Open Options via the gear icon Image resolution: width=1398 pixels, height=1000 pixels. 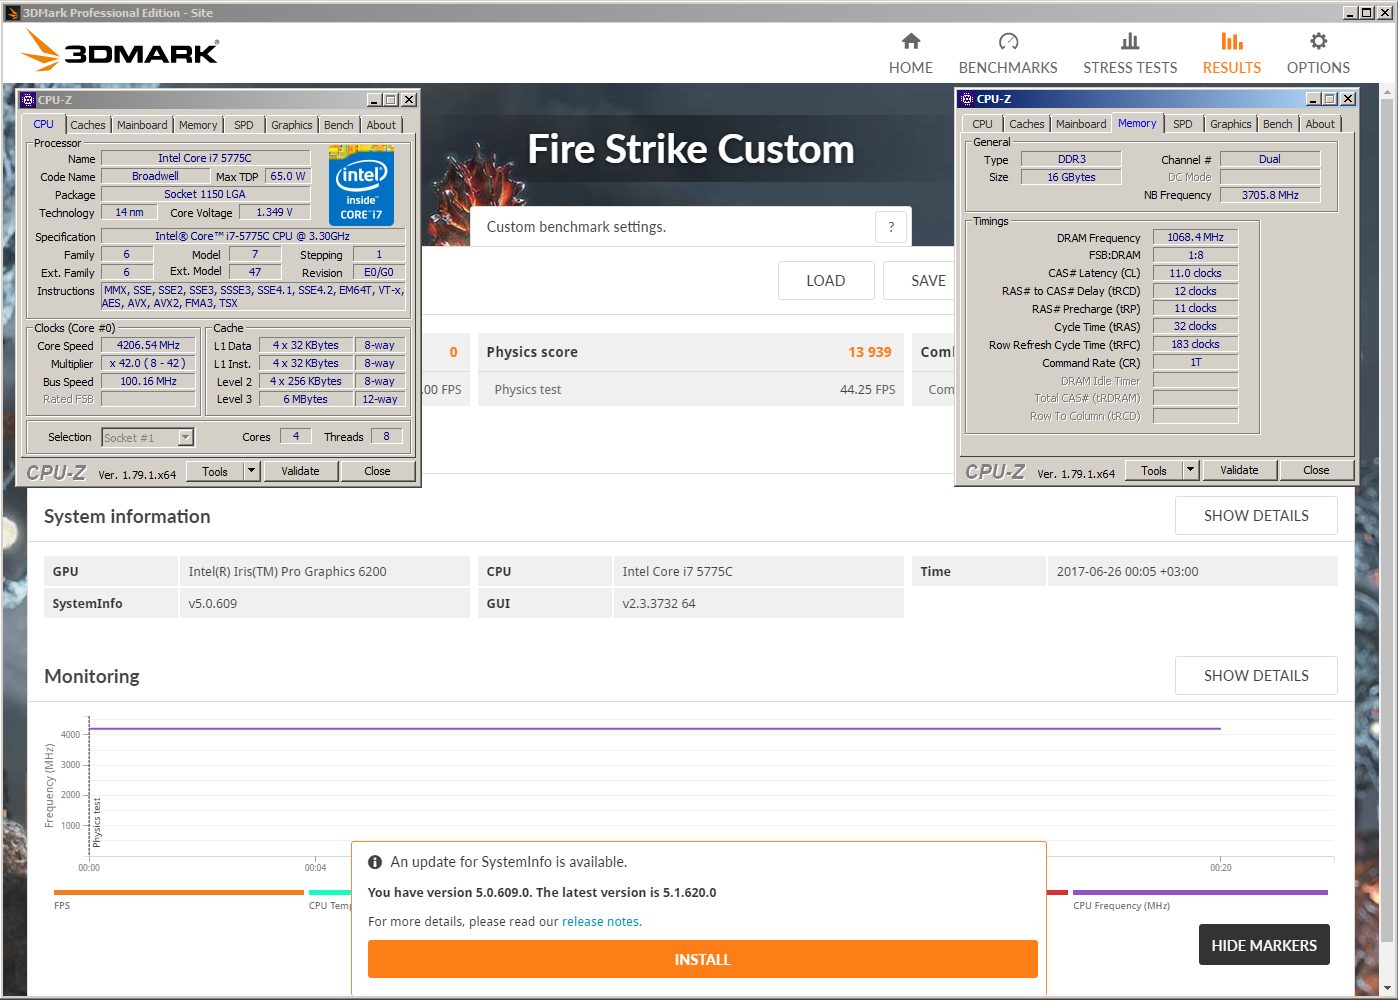1318,41
